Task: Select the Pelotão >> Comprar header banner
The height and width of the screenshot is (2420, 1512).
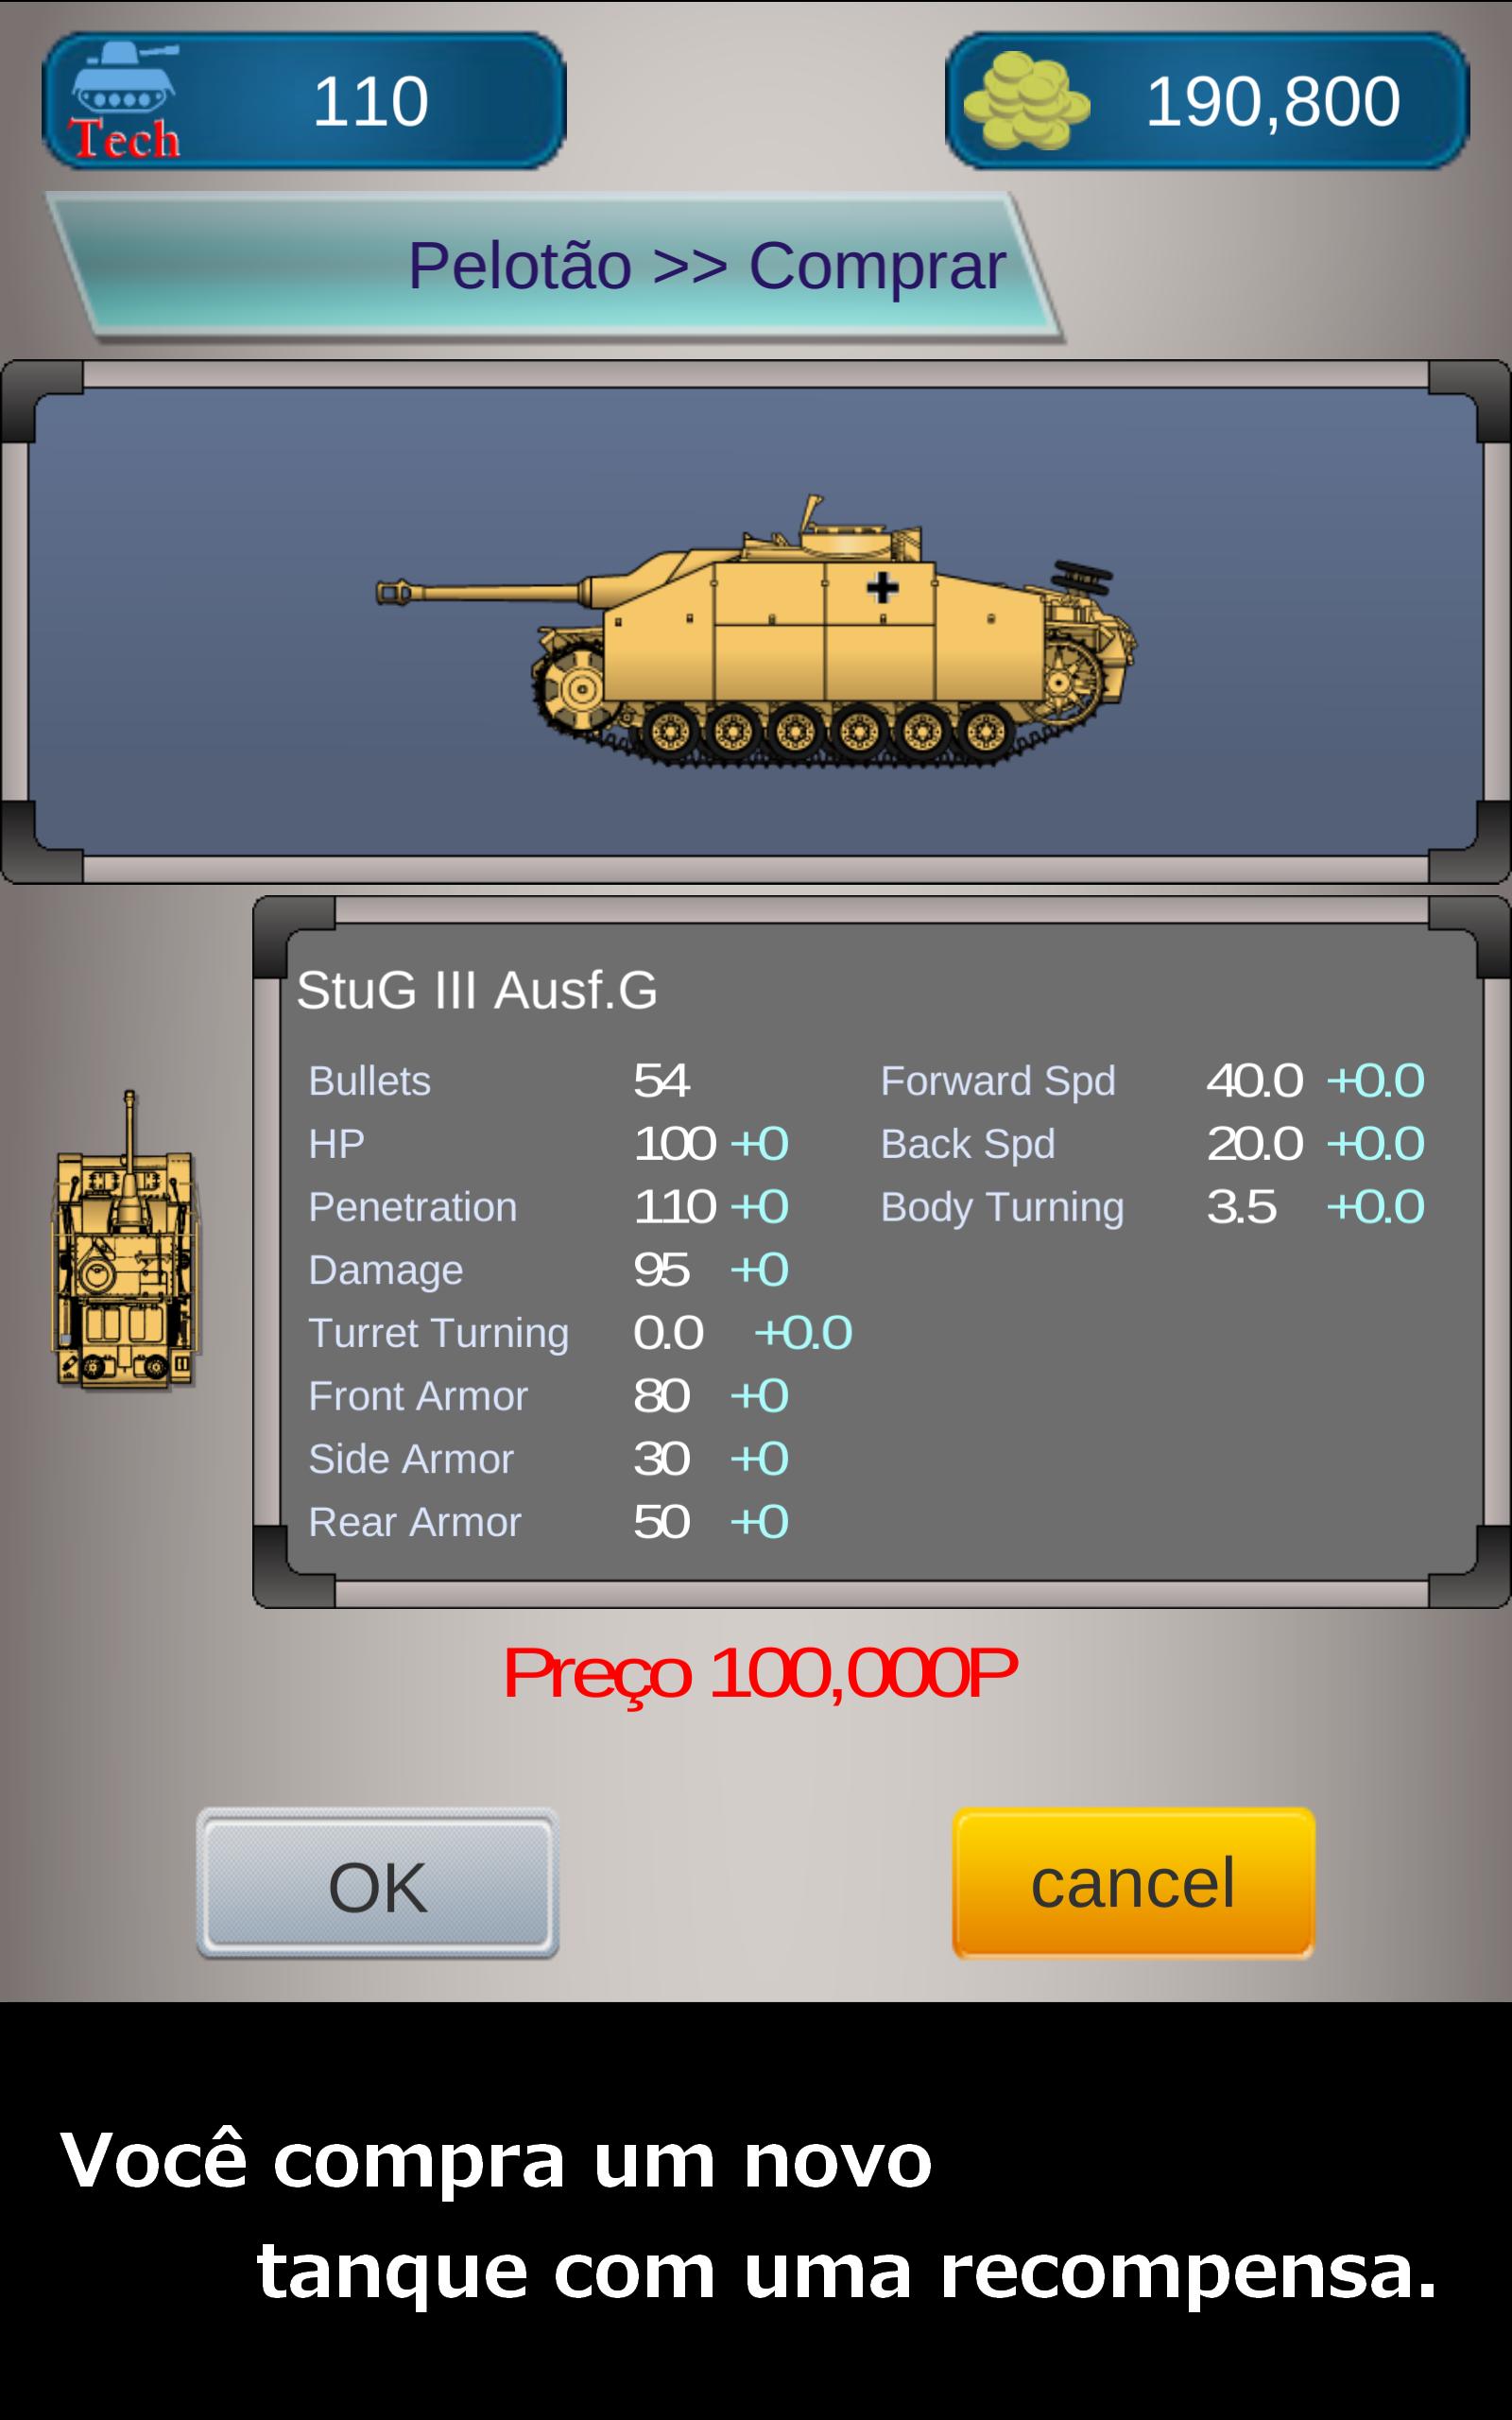Action: click(556, 266)
